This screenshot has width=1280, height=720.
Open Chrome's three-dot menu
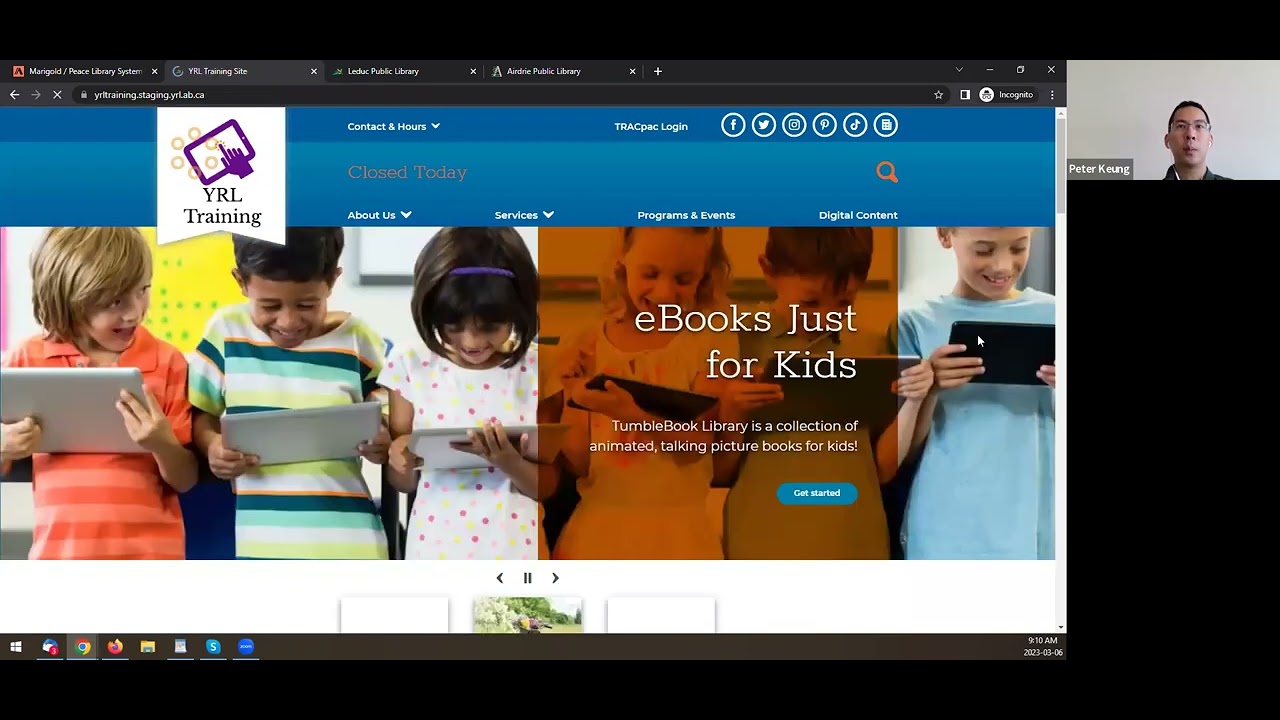pos(1052,95)
